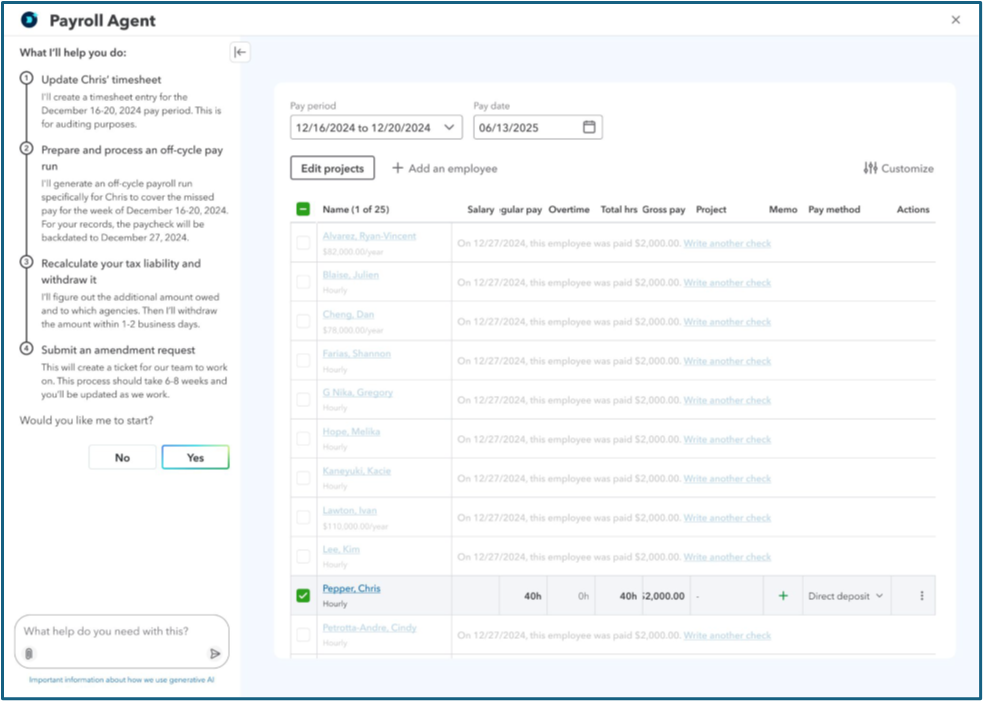Viewport: 983px width, 701px height.
Task: Click Add an employee
Action: tap(444, 168)
